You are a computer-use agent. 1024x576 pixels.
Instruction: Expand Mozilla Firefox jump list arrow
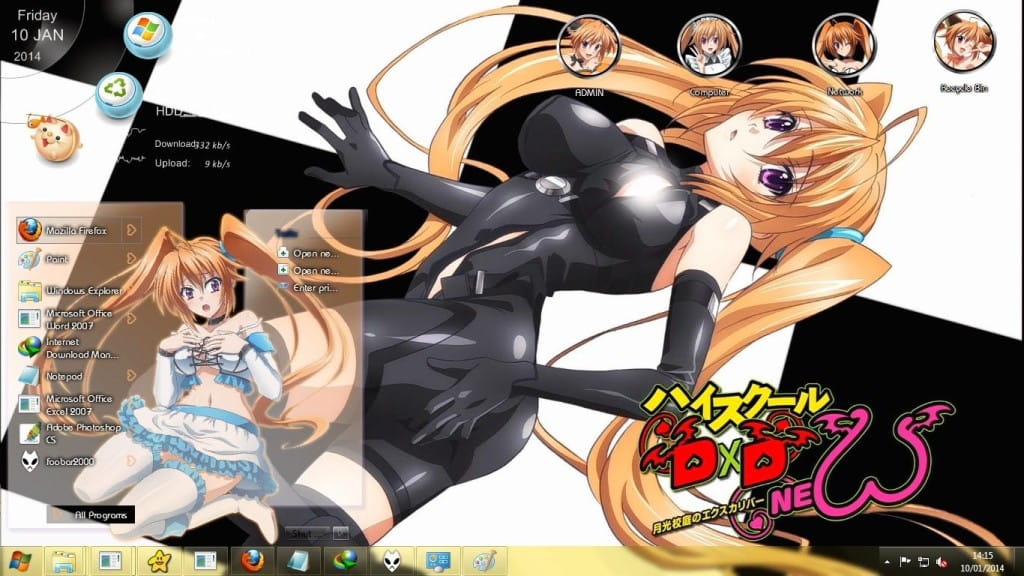pos(131,231)
